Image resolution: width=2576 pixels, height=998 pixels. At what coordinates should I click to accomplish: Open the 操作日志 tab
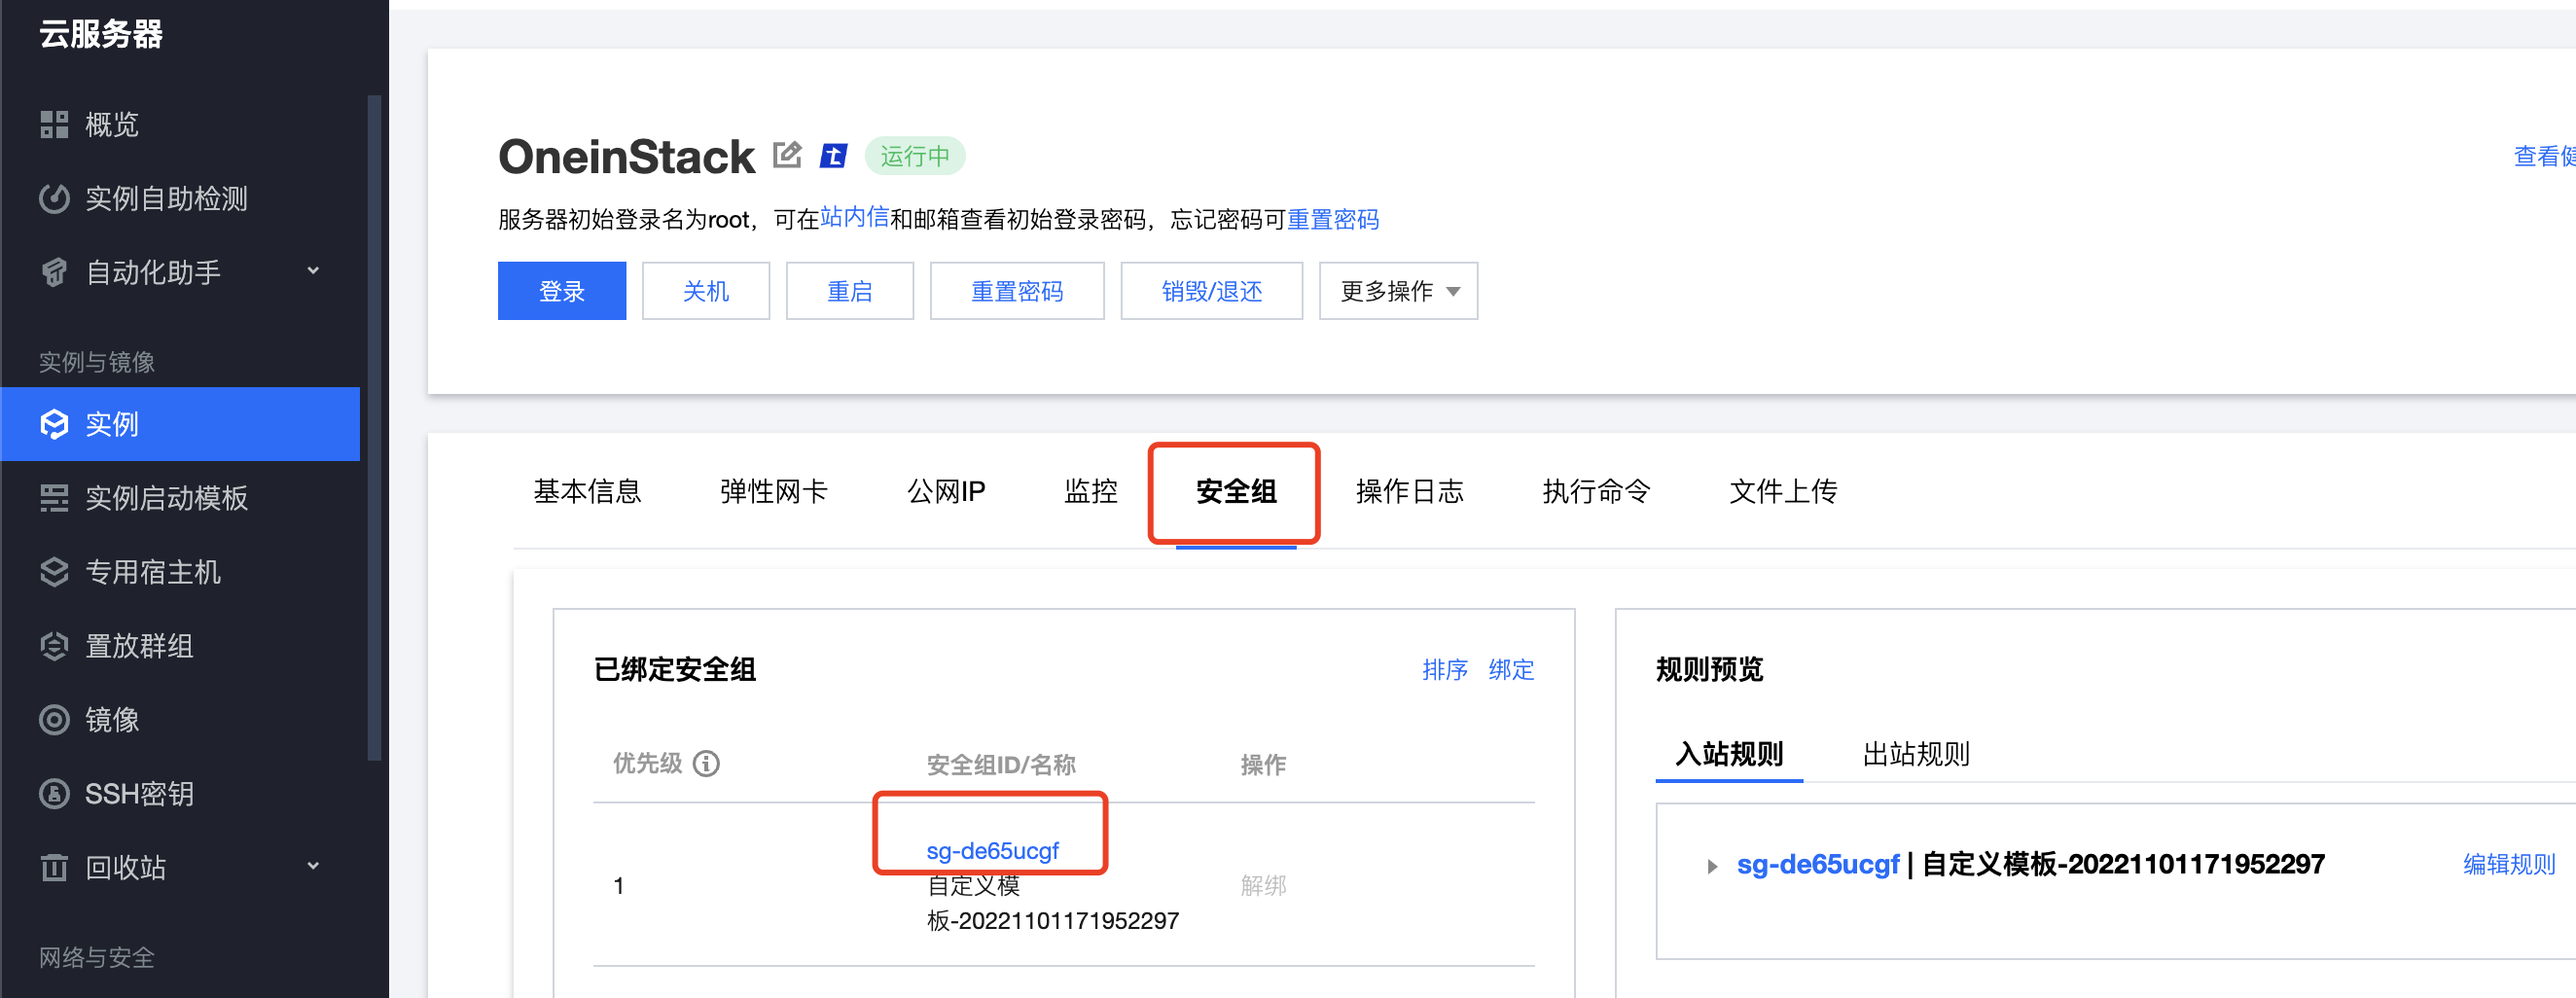pos(1410,491)
